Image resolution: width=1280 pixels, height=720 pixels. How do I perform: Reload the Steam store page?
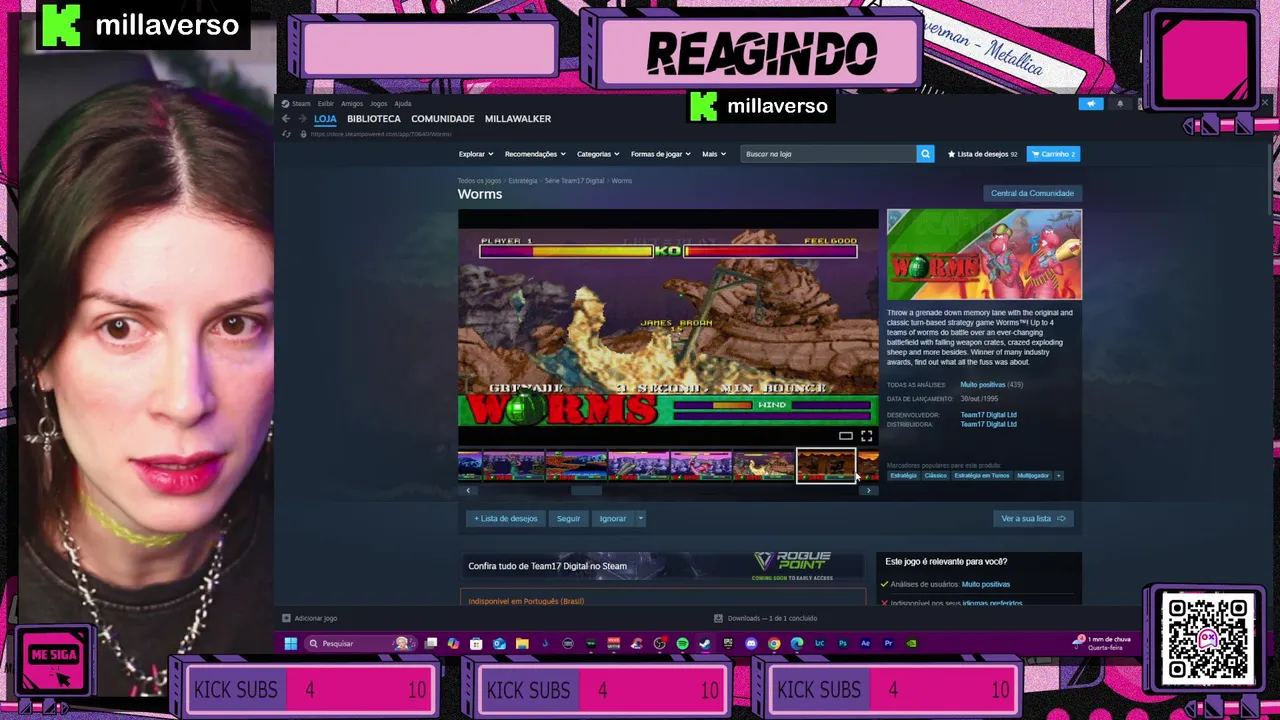coord(287,134)
